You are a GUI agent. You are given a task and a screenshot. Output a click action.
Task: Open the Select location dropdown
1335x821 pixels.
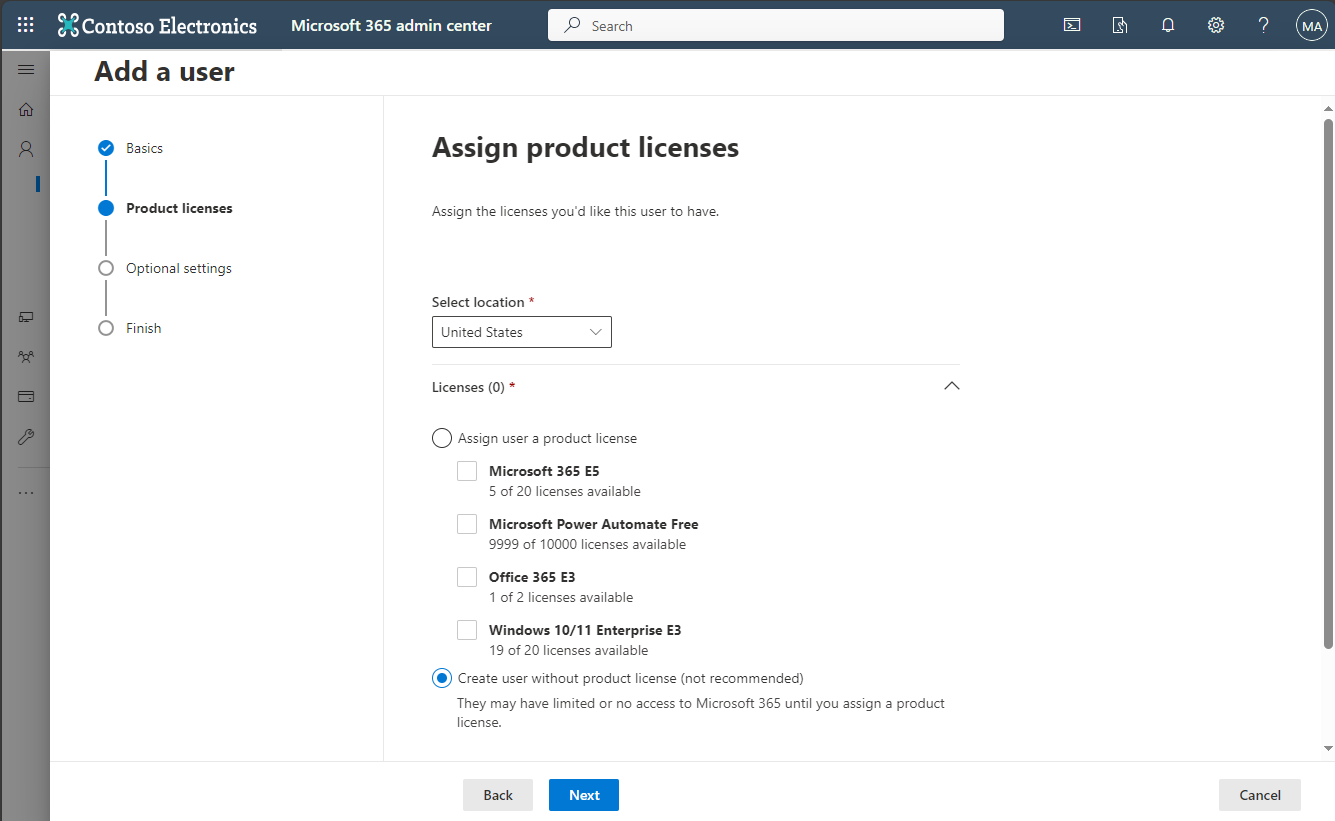pyautogui.click(x=522, y=332)
